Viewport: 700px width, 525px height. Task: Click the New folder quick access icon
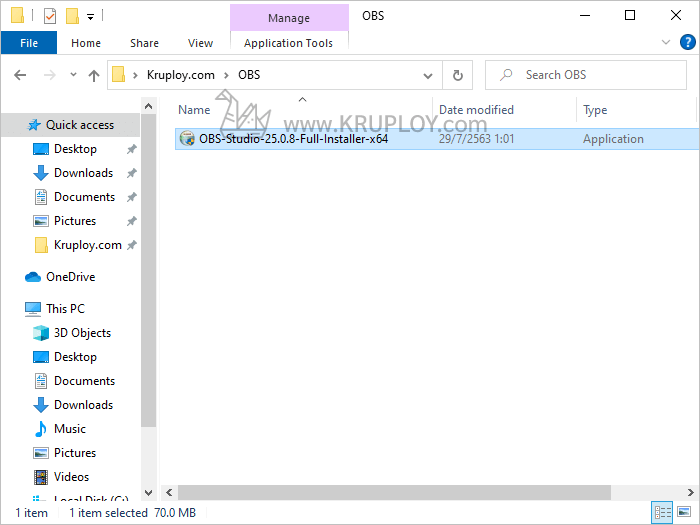pos(72,16)
